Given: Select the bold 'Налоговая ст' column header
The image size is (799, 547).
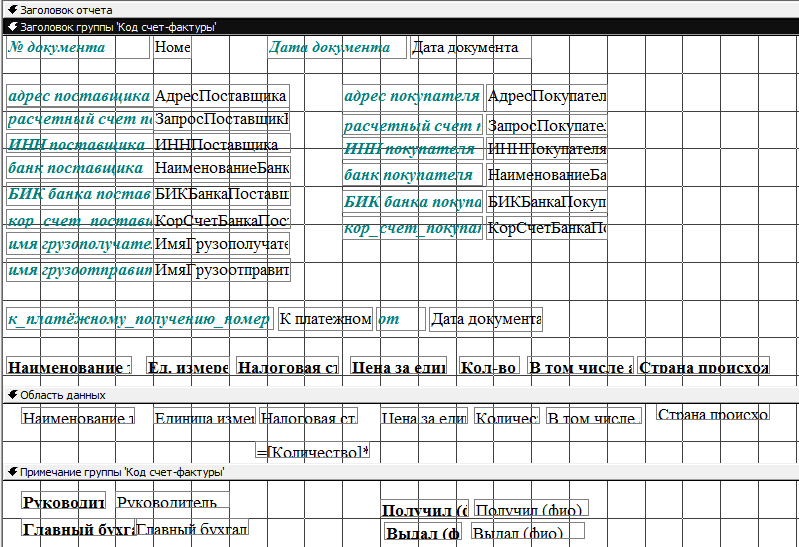Looking at the screenshot, I should pos(287,366).
